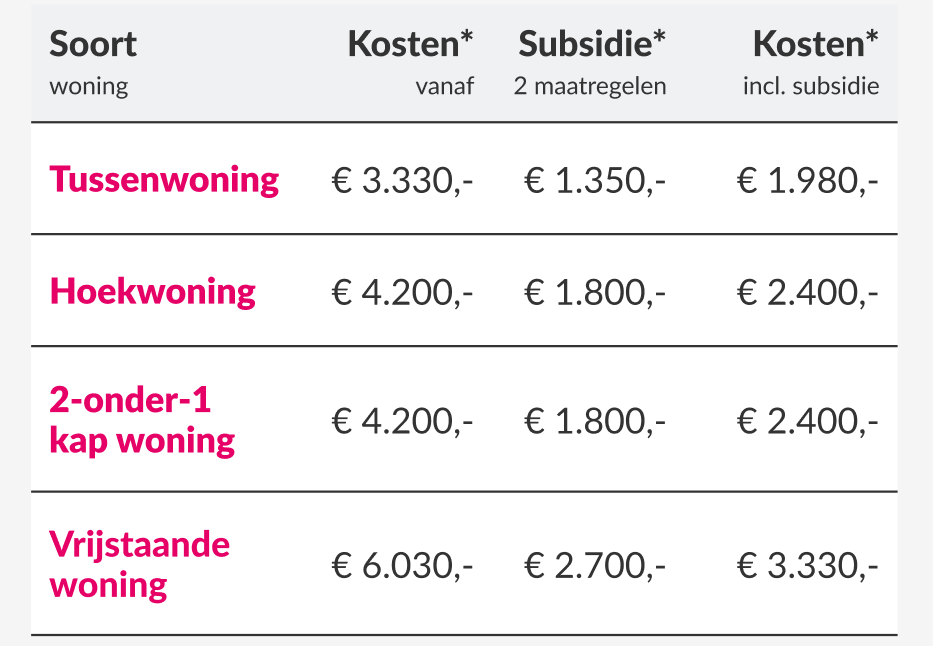Click the Kosten vanaf column header
This screenshot has width=933, height=646.
411,63
